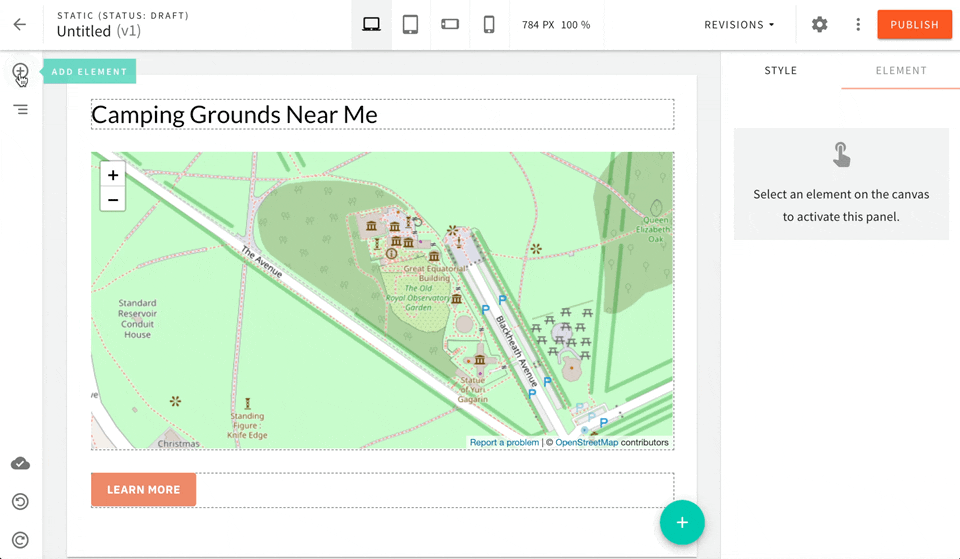960x559 pixels.
Task: Click the copyright icon in sidebar
Action: point(20,539)
